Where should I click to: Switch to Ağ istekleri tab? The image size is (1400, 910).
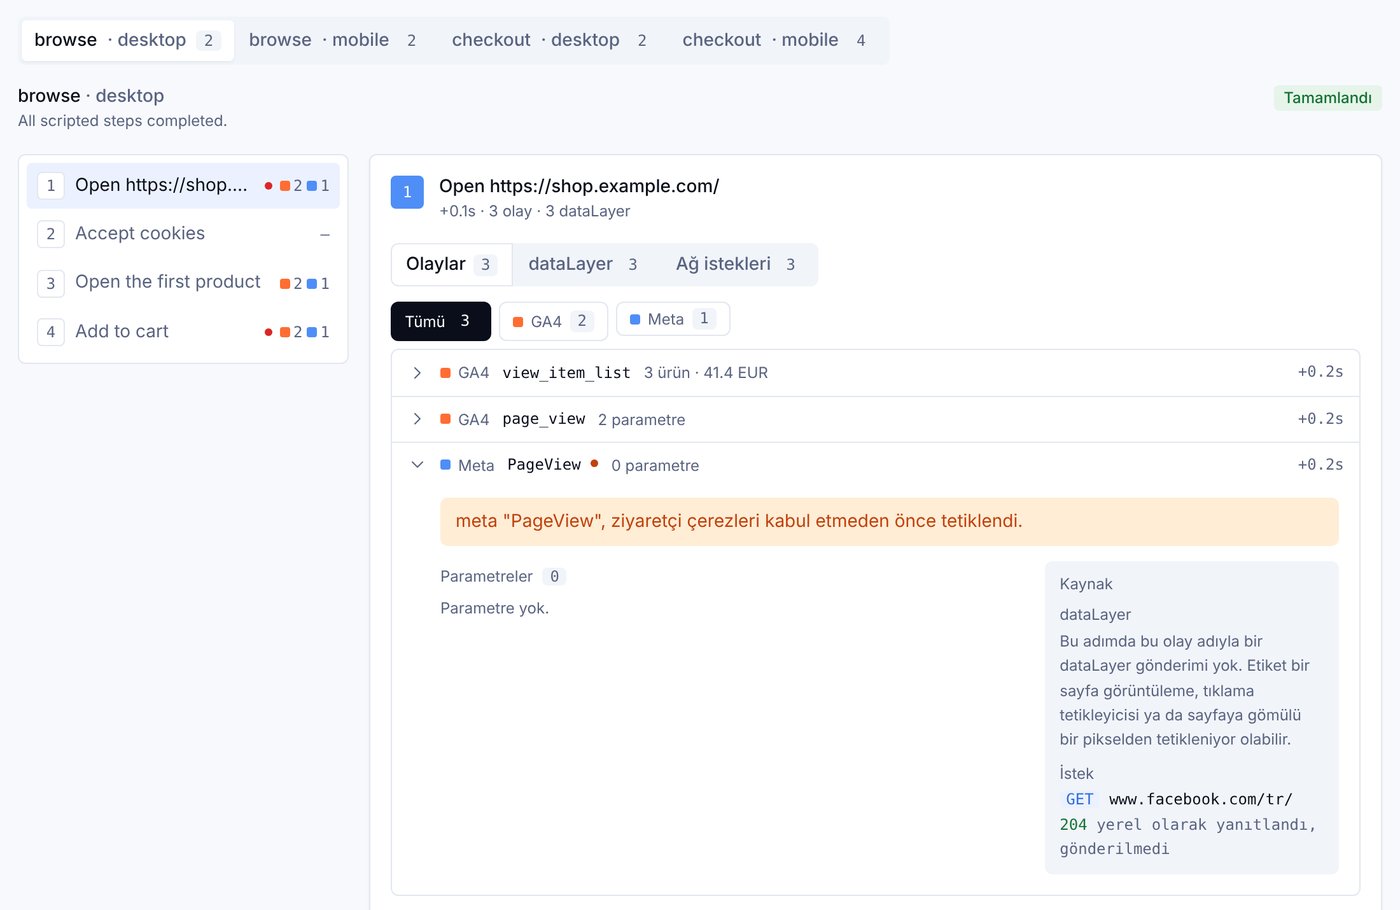click(736, 265)
